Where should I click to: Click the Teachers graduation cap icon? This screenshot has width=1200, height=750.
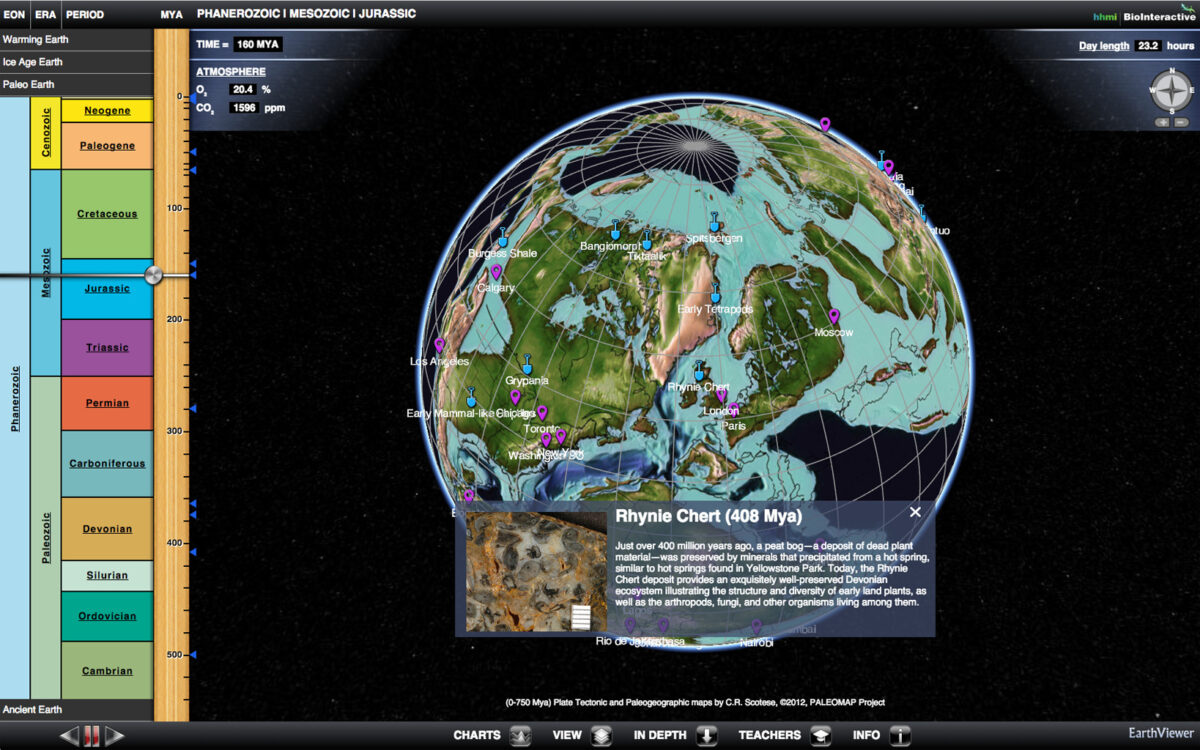coord(820,734)
